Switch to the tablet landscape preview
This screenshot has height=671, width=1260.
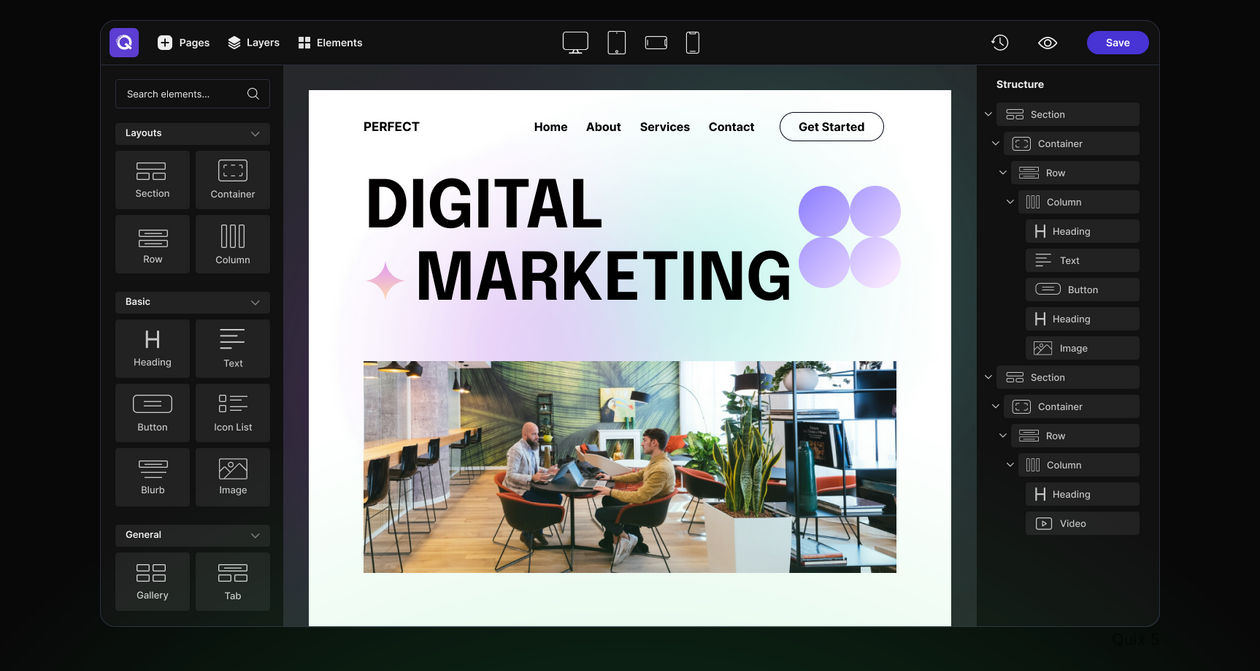656,42
